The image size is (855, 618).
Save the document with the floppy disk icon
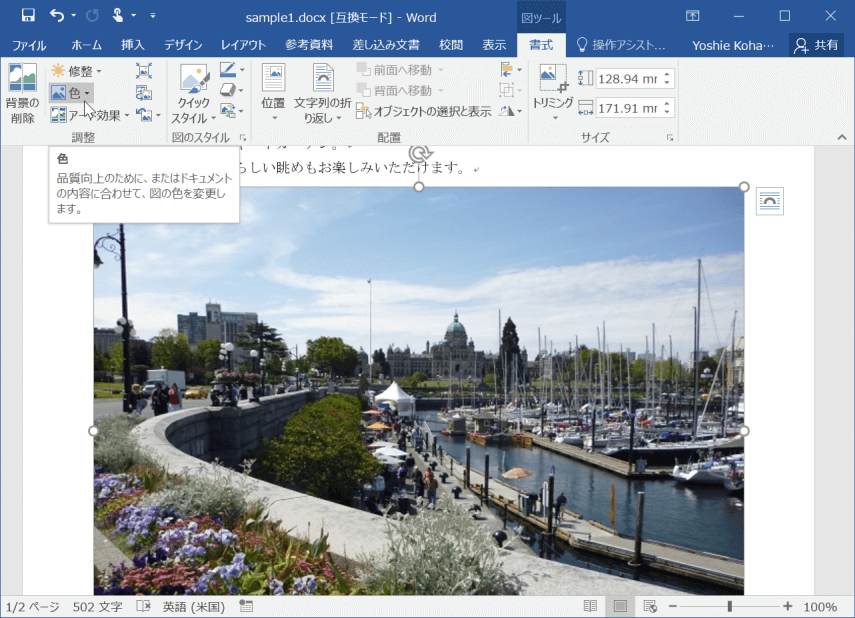coord(28,16)
